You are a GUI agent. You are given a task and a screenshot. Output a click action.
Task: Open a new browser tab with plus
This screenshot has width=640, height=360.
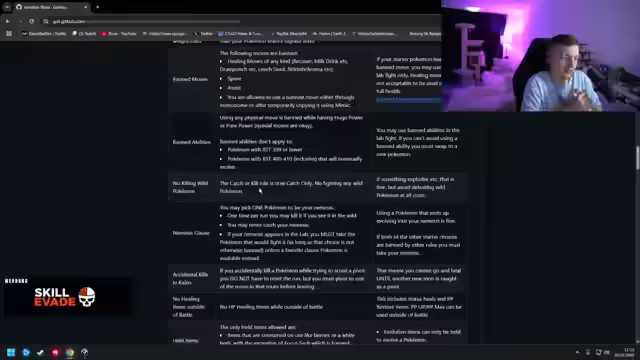[x=98, y=7]
